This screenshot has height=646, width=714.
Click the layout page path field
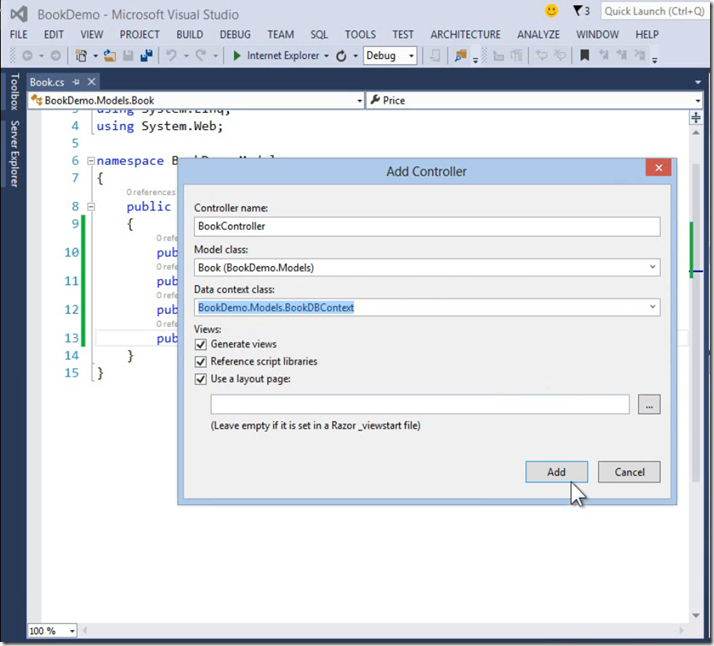pos(420,404)
